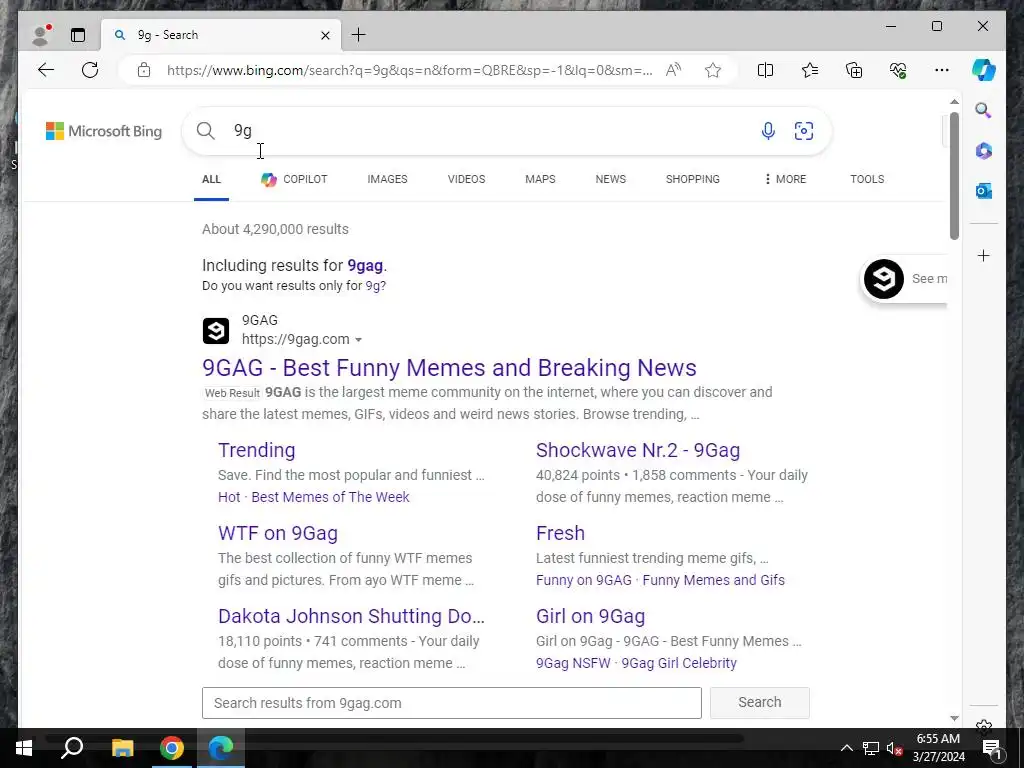Viewport: 1024px width, 768px height.
Task: Click the magnifier icon in Bing search box
Action: [206, 131]
